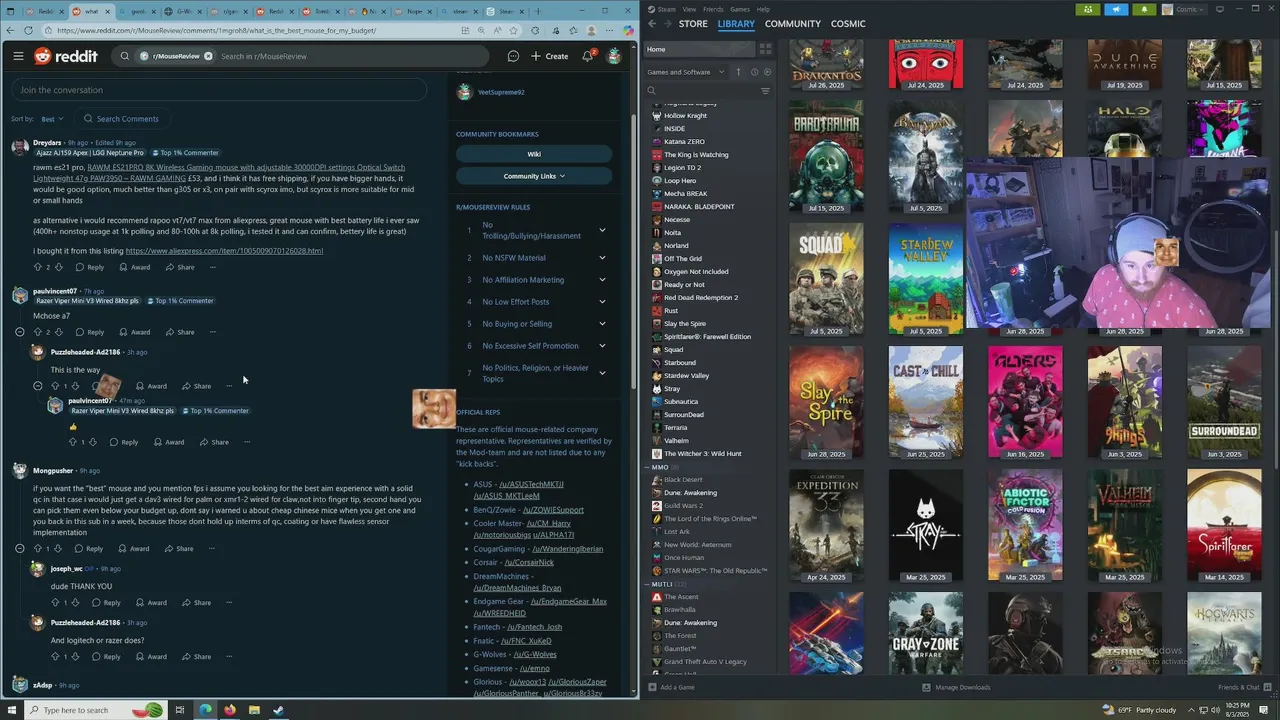Open COSMIC profile tab in Steam

tap(848, 23)
